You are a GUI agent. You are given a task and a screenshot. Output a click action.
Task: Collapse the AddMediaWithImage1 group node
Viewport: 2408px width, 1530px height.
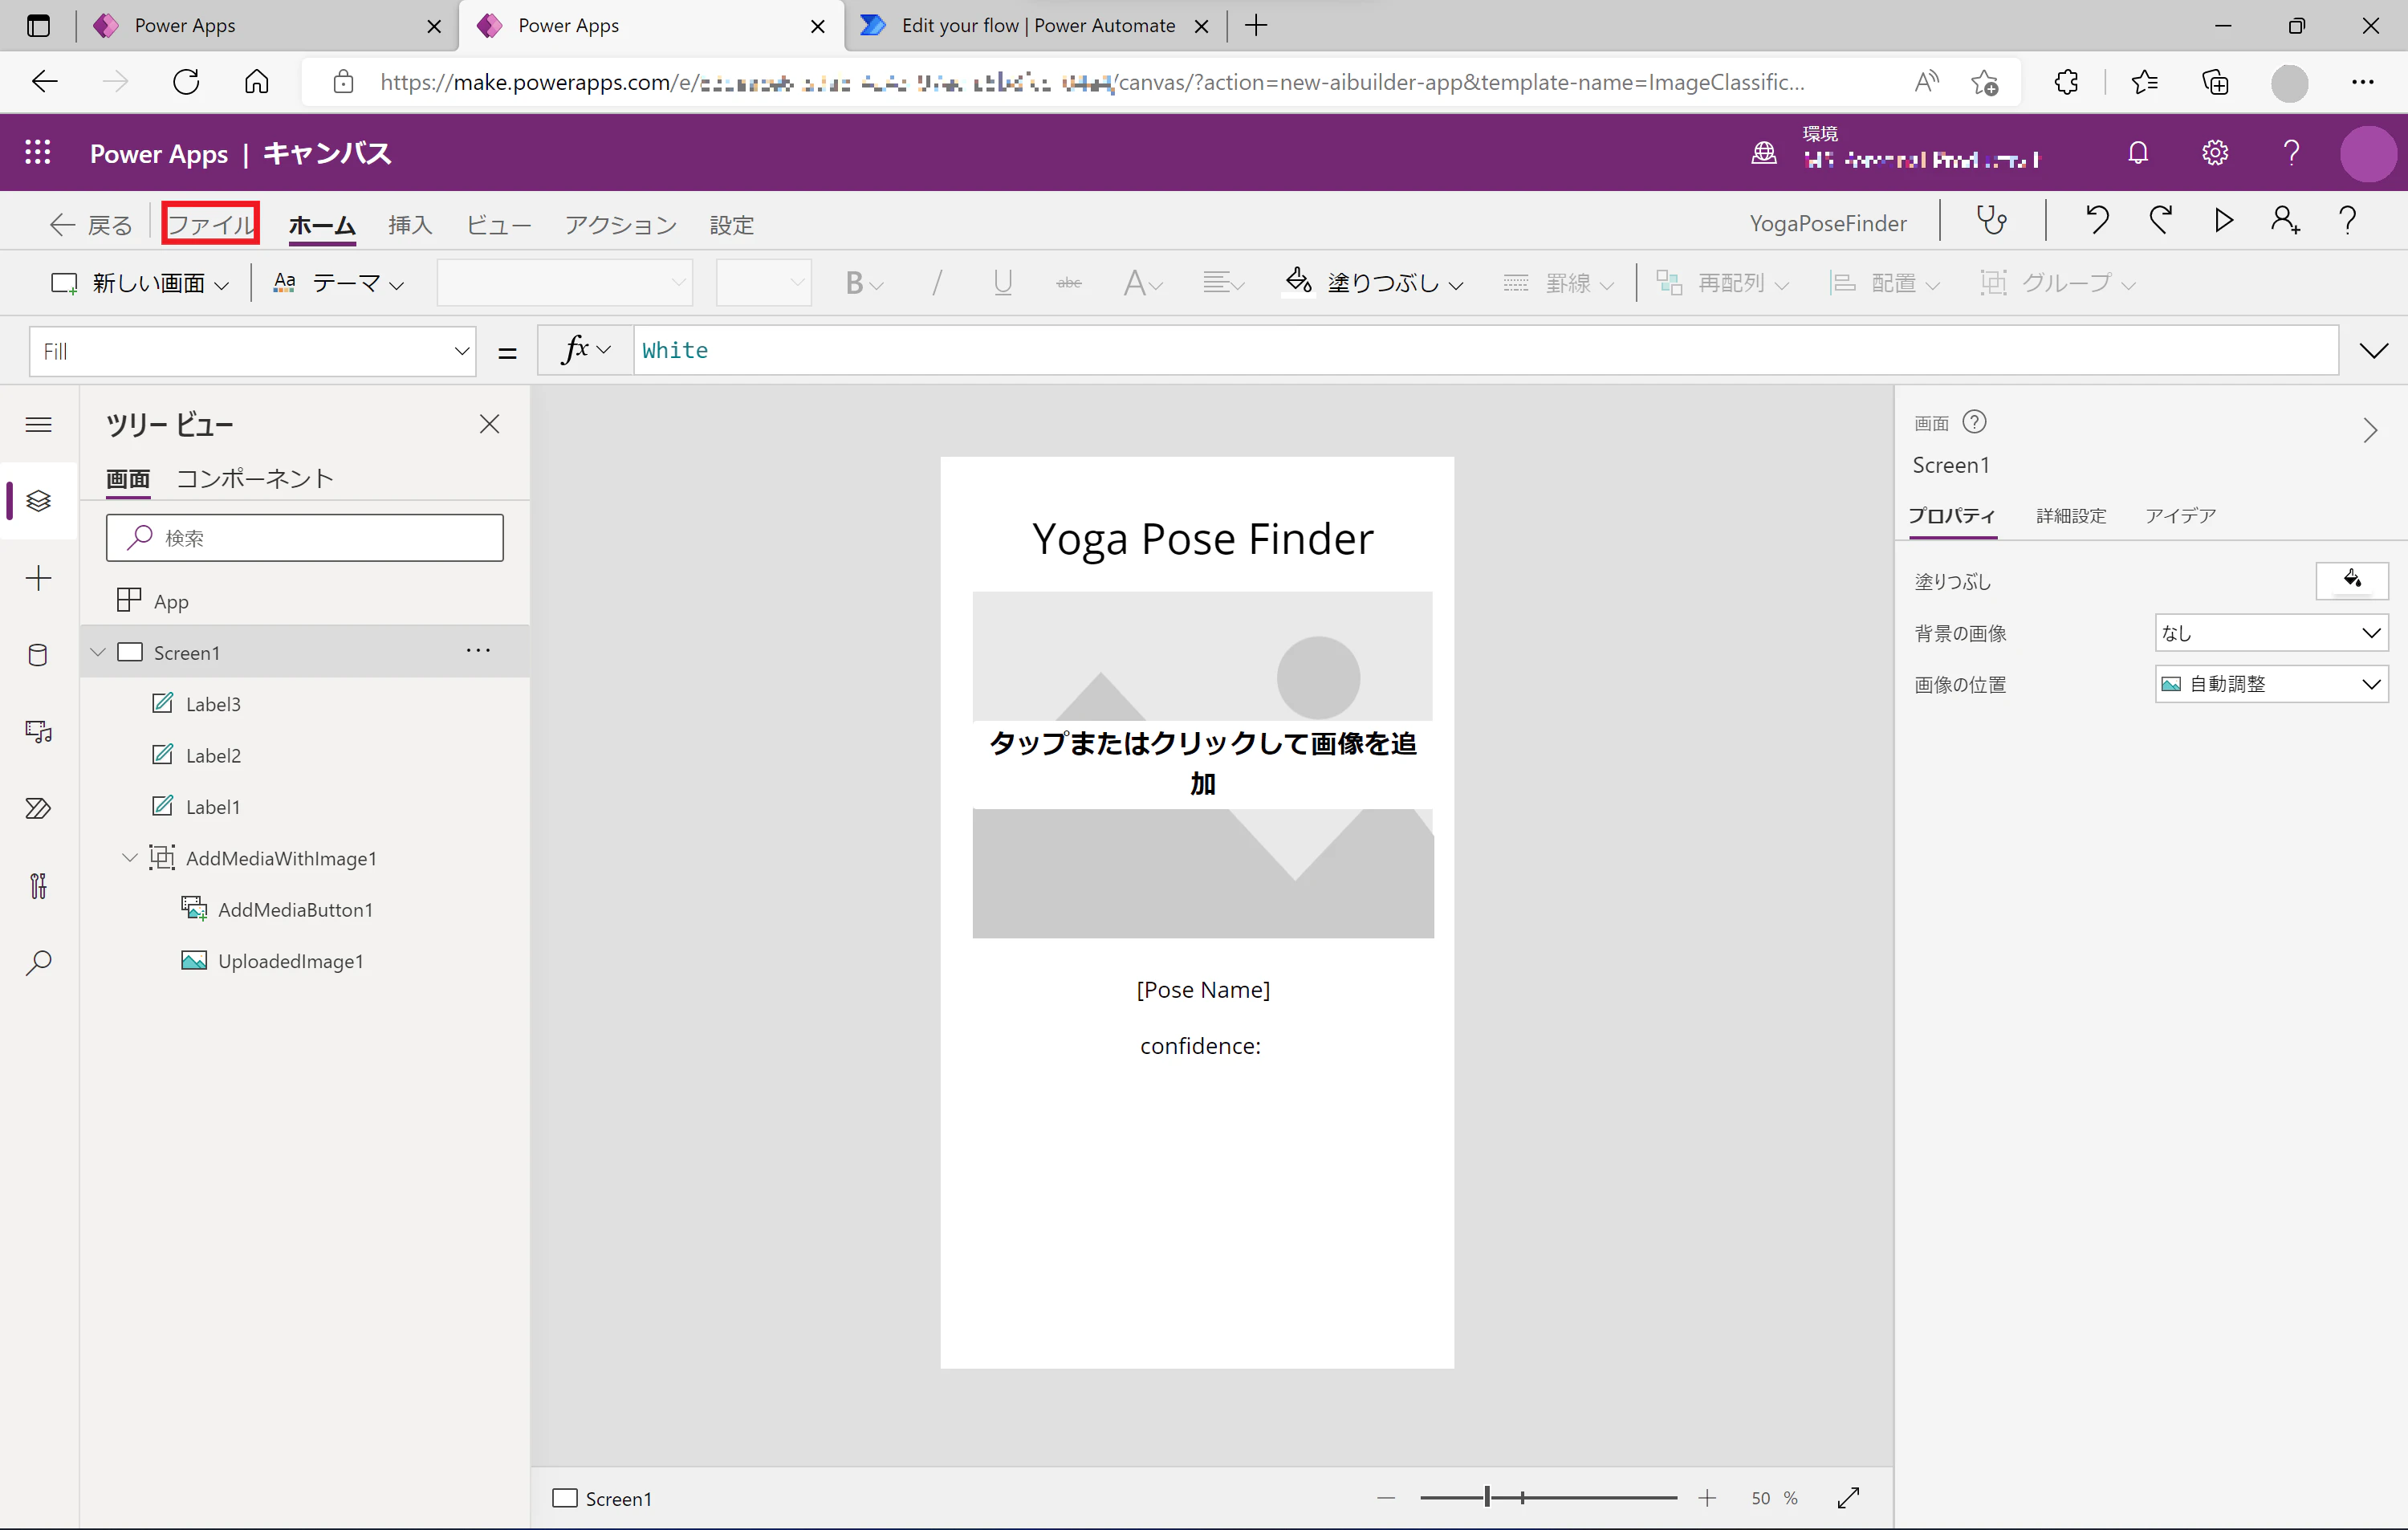(x=129, y=858)
